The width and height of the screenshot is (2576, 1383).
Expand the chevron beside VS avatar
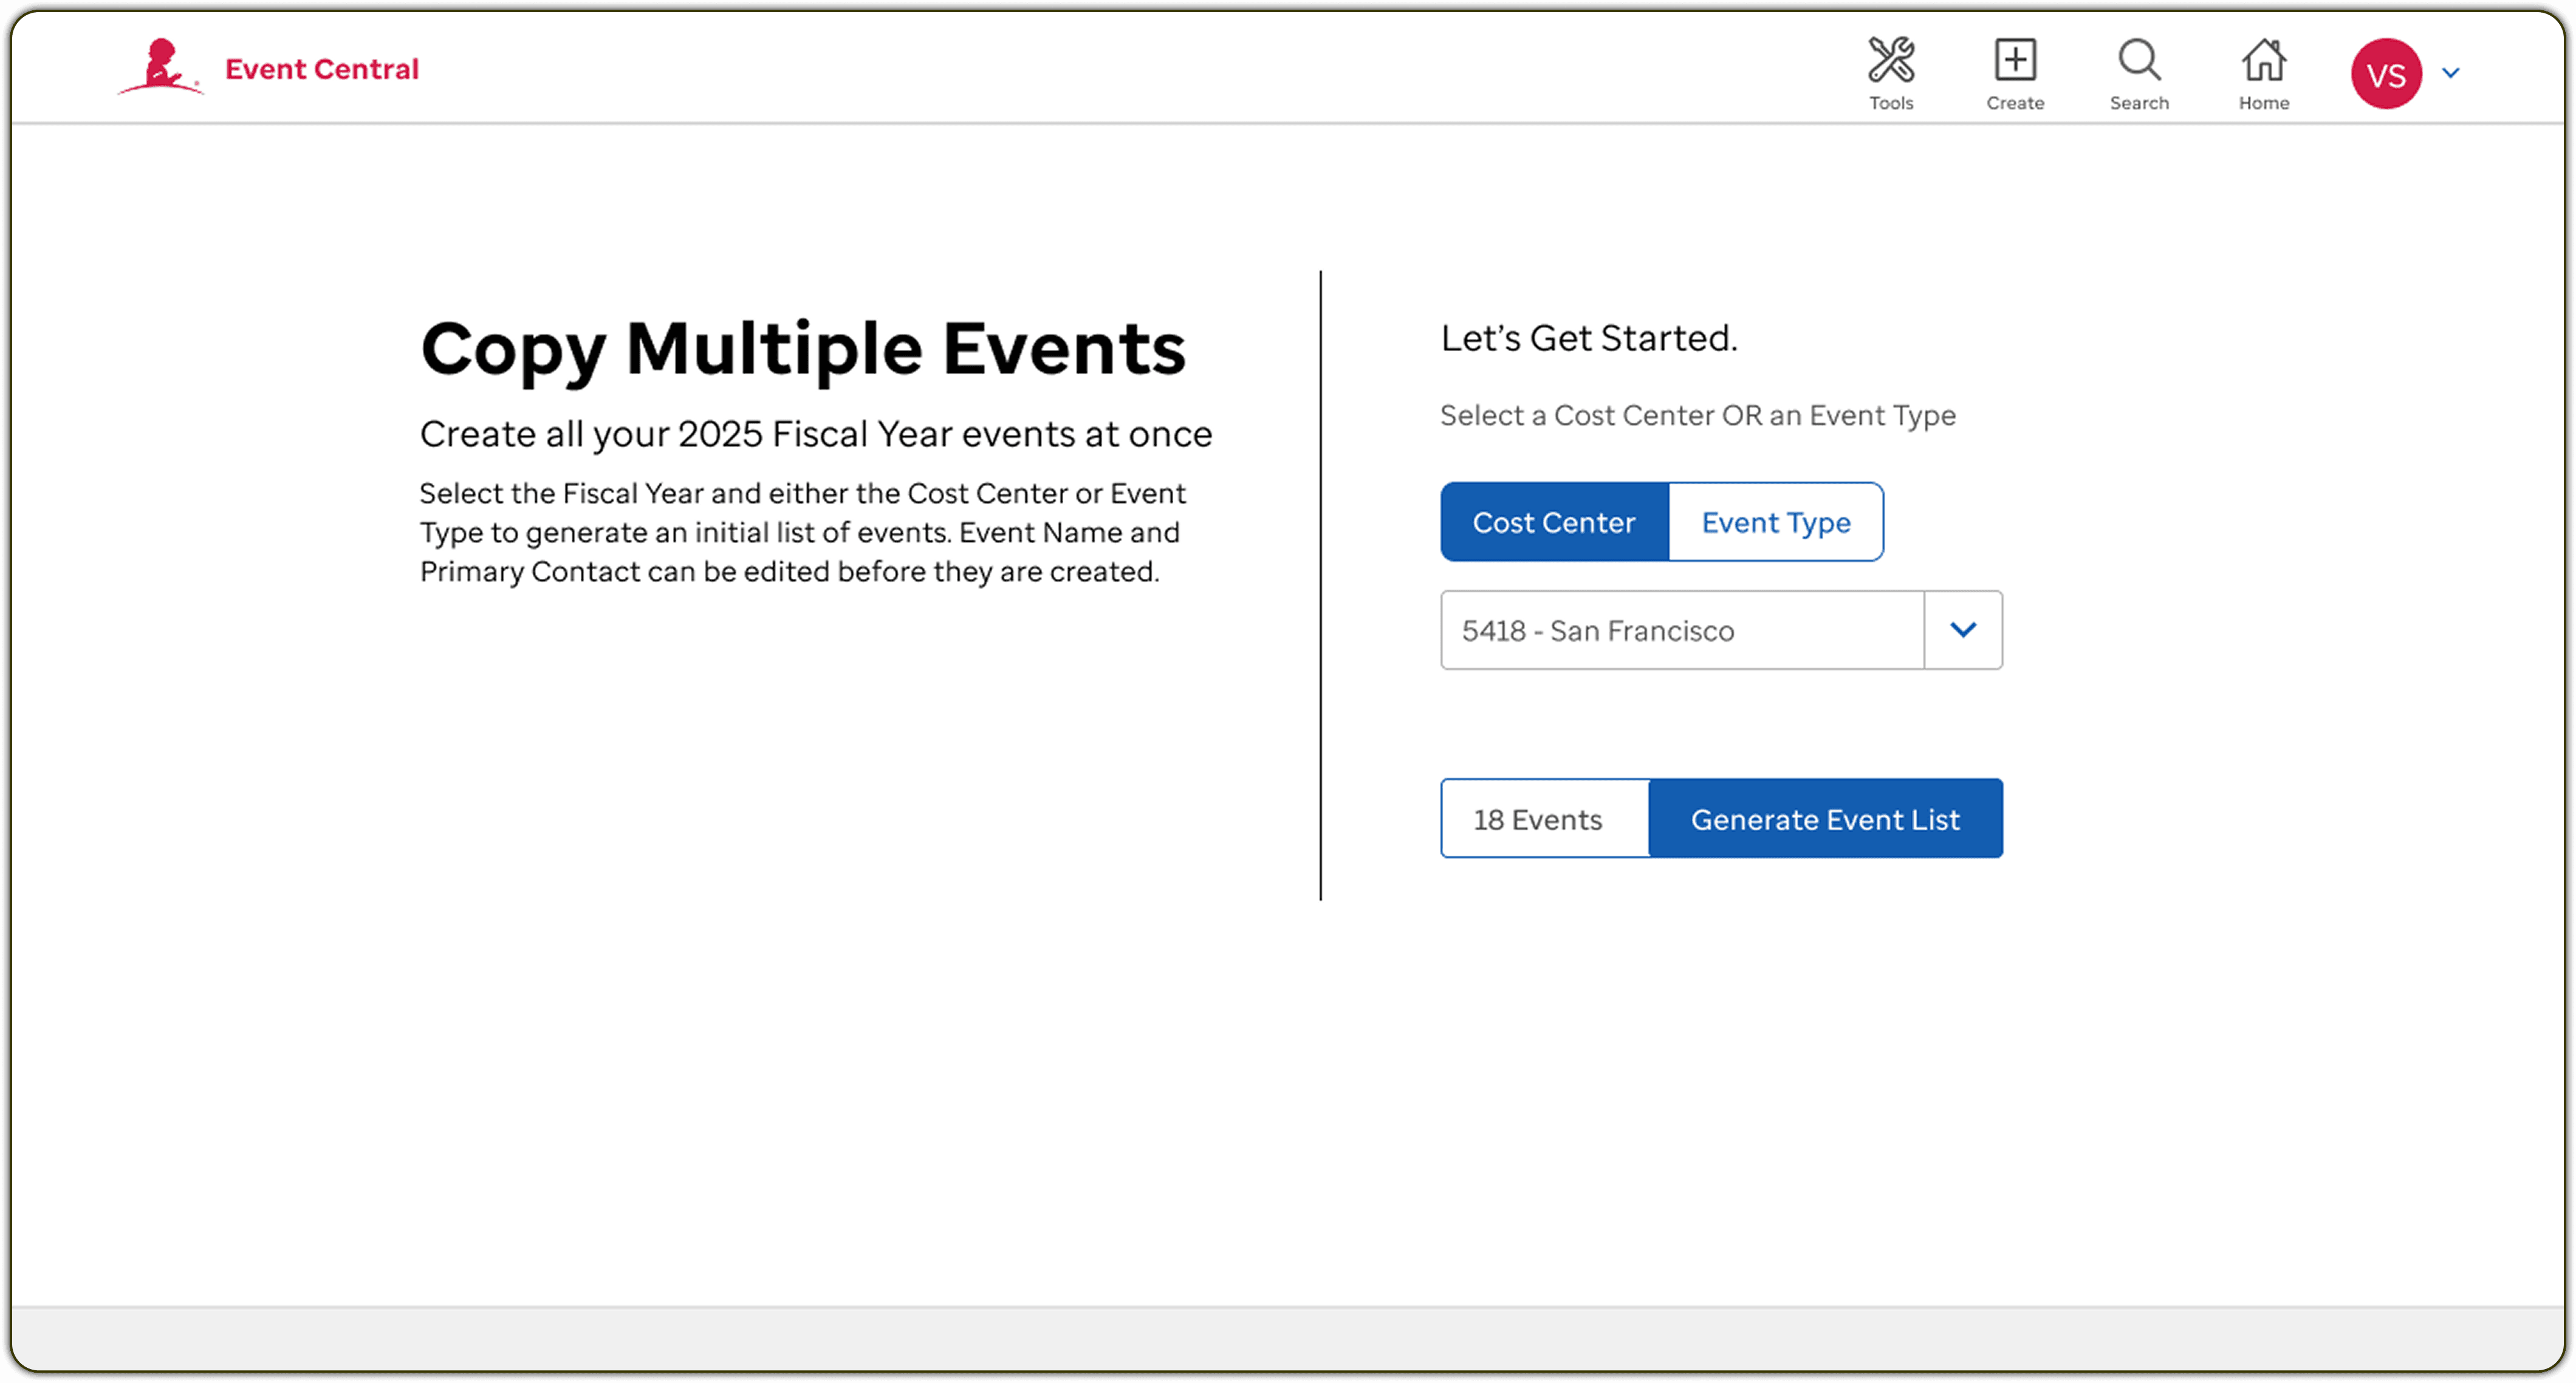coord(2451,73)
